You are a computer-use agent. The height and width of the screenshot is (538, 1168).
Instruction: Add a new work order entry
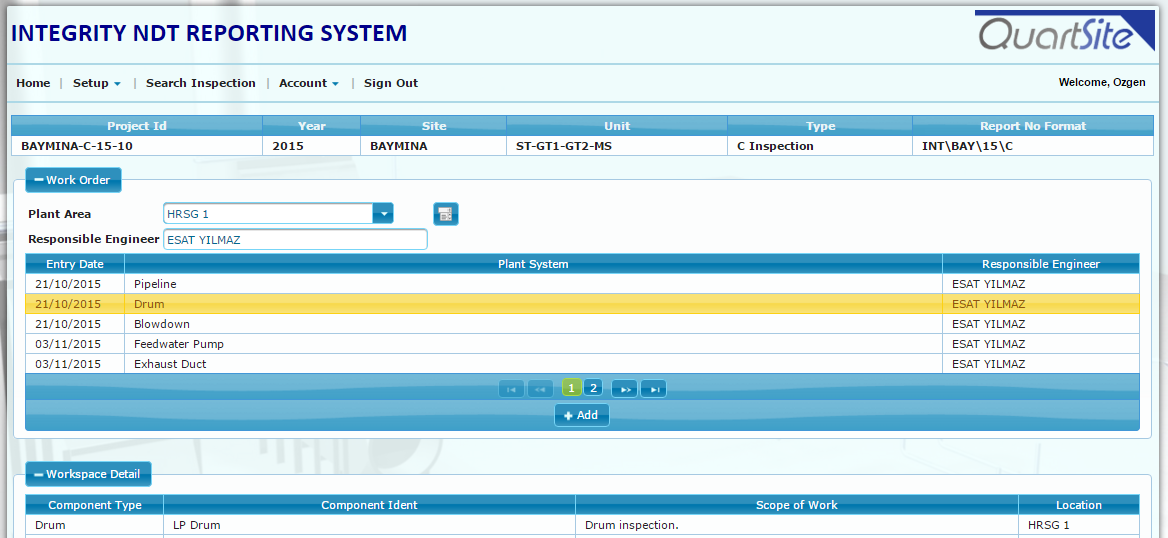pyautogui.click(x=582, y=415)
